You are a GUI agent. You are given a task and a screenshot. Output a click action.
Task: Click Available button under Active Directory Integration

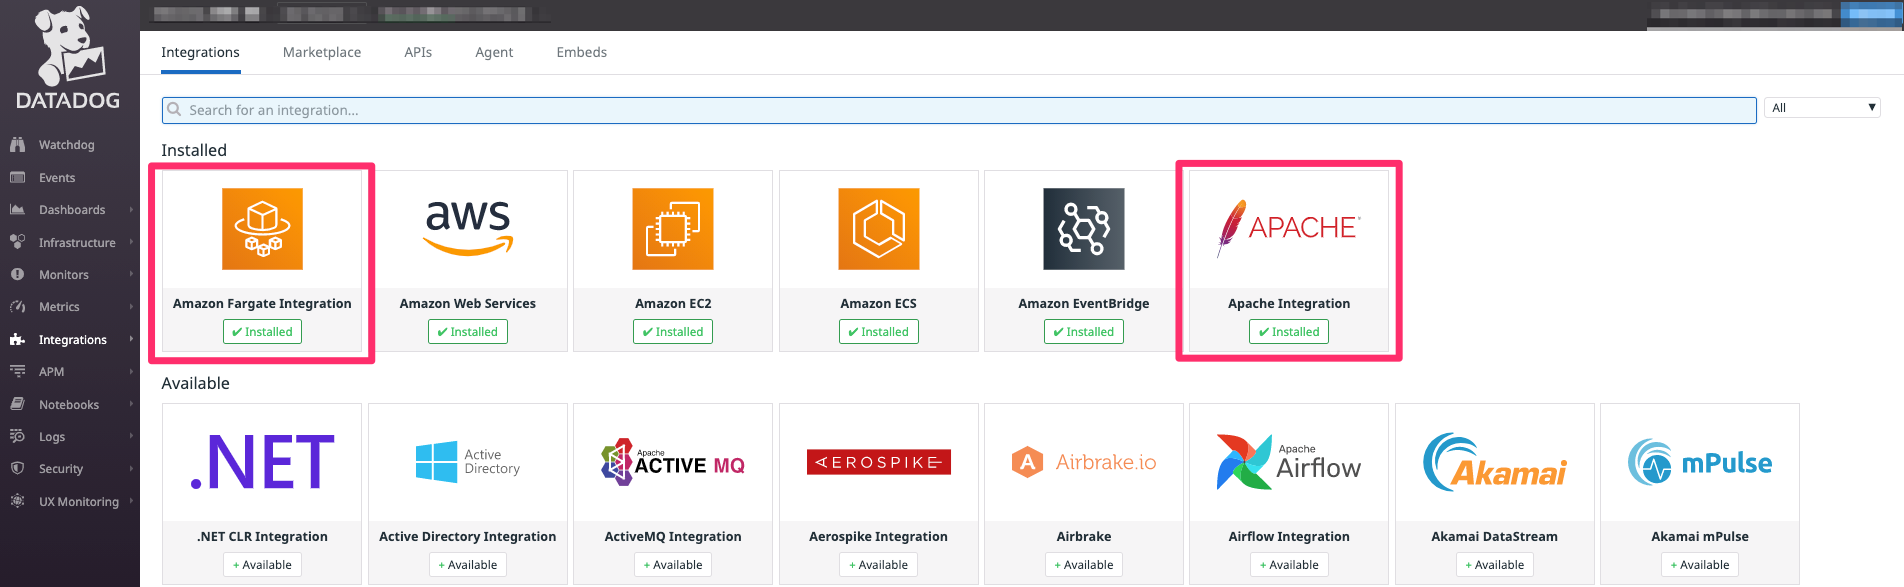click(468, 565)
